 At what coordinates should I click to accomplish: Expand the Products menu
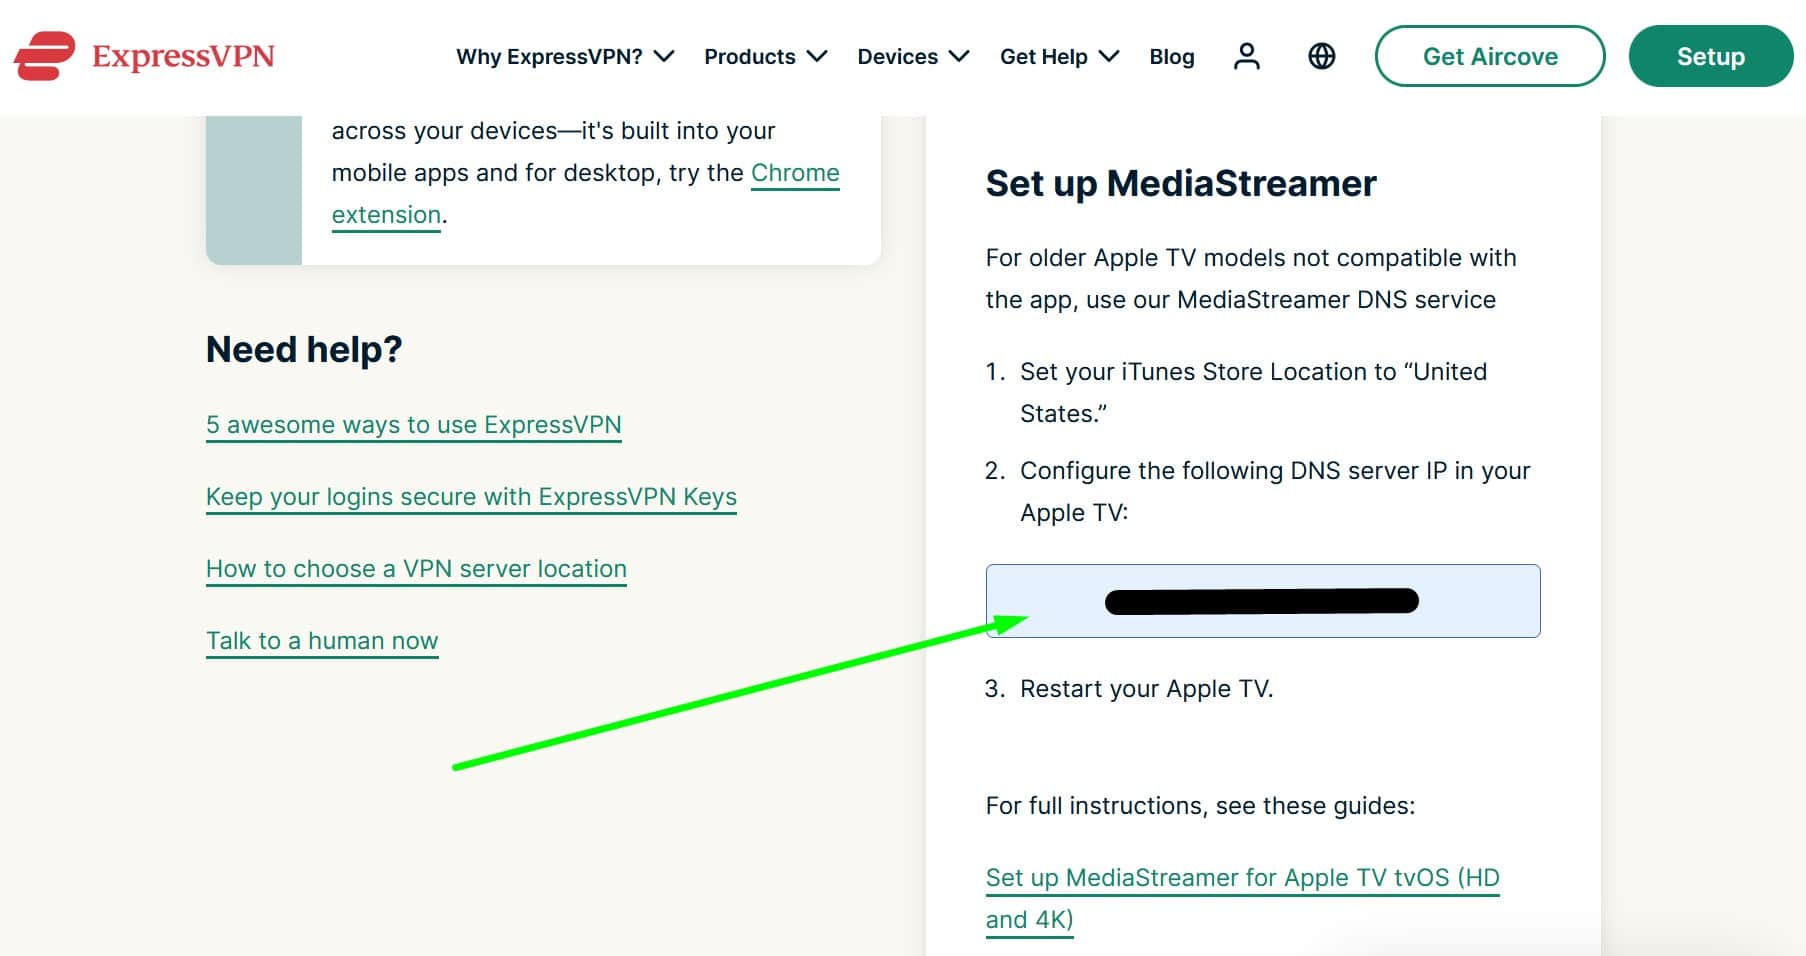tap(766, 56)
